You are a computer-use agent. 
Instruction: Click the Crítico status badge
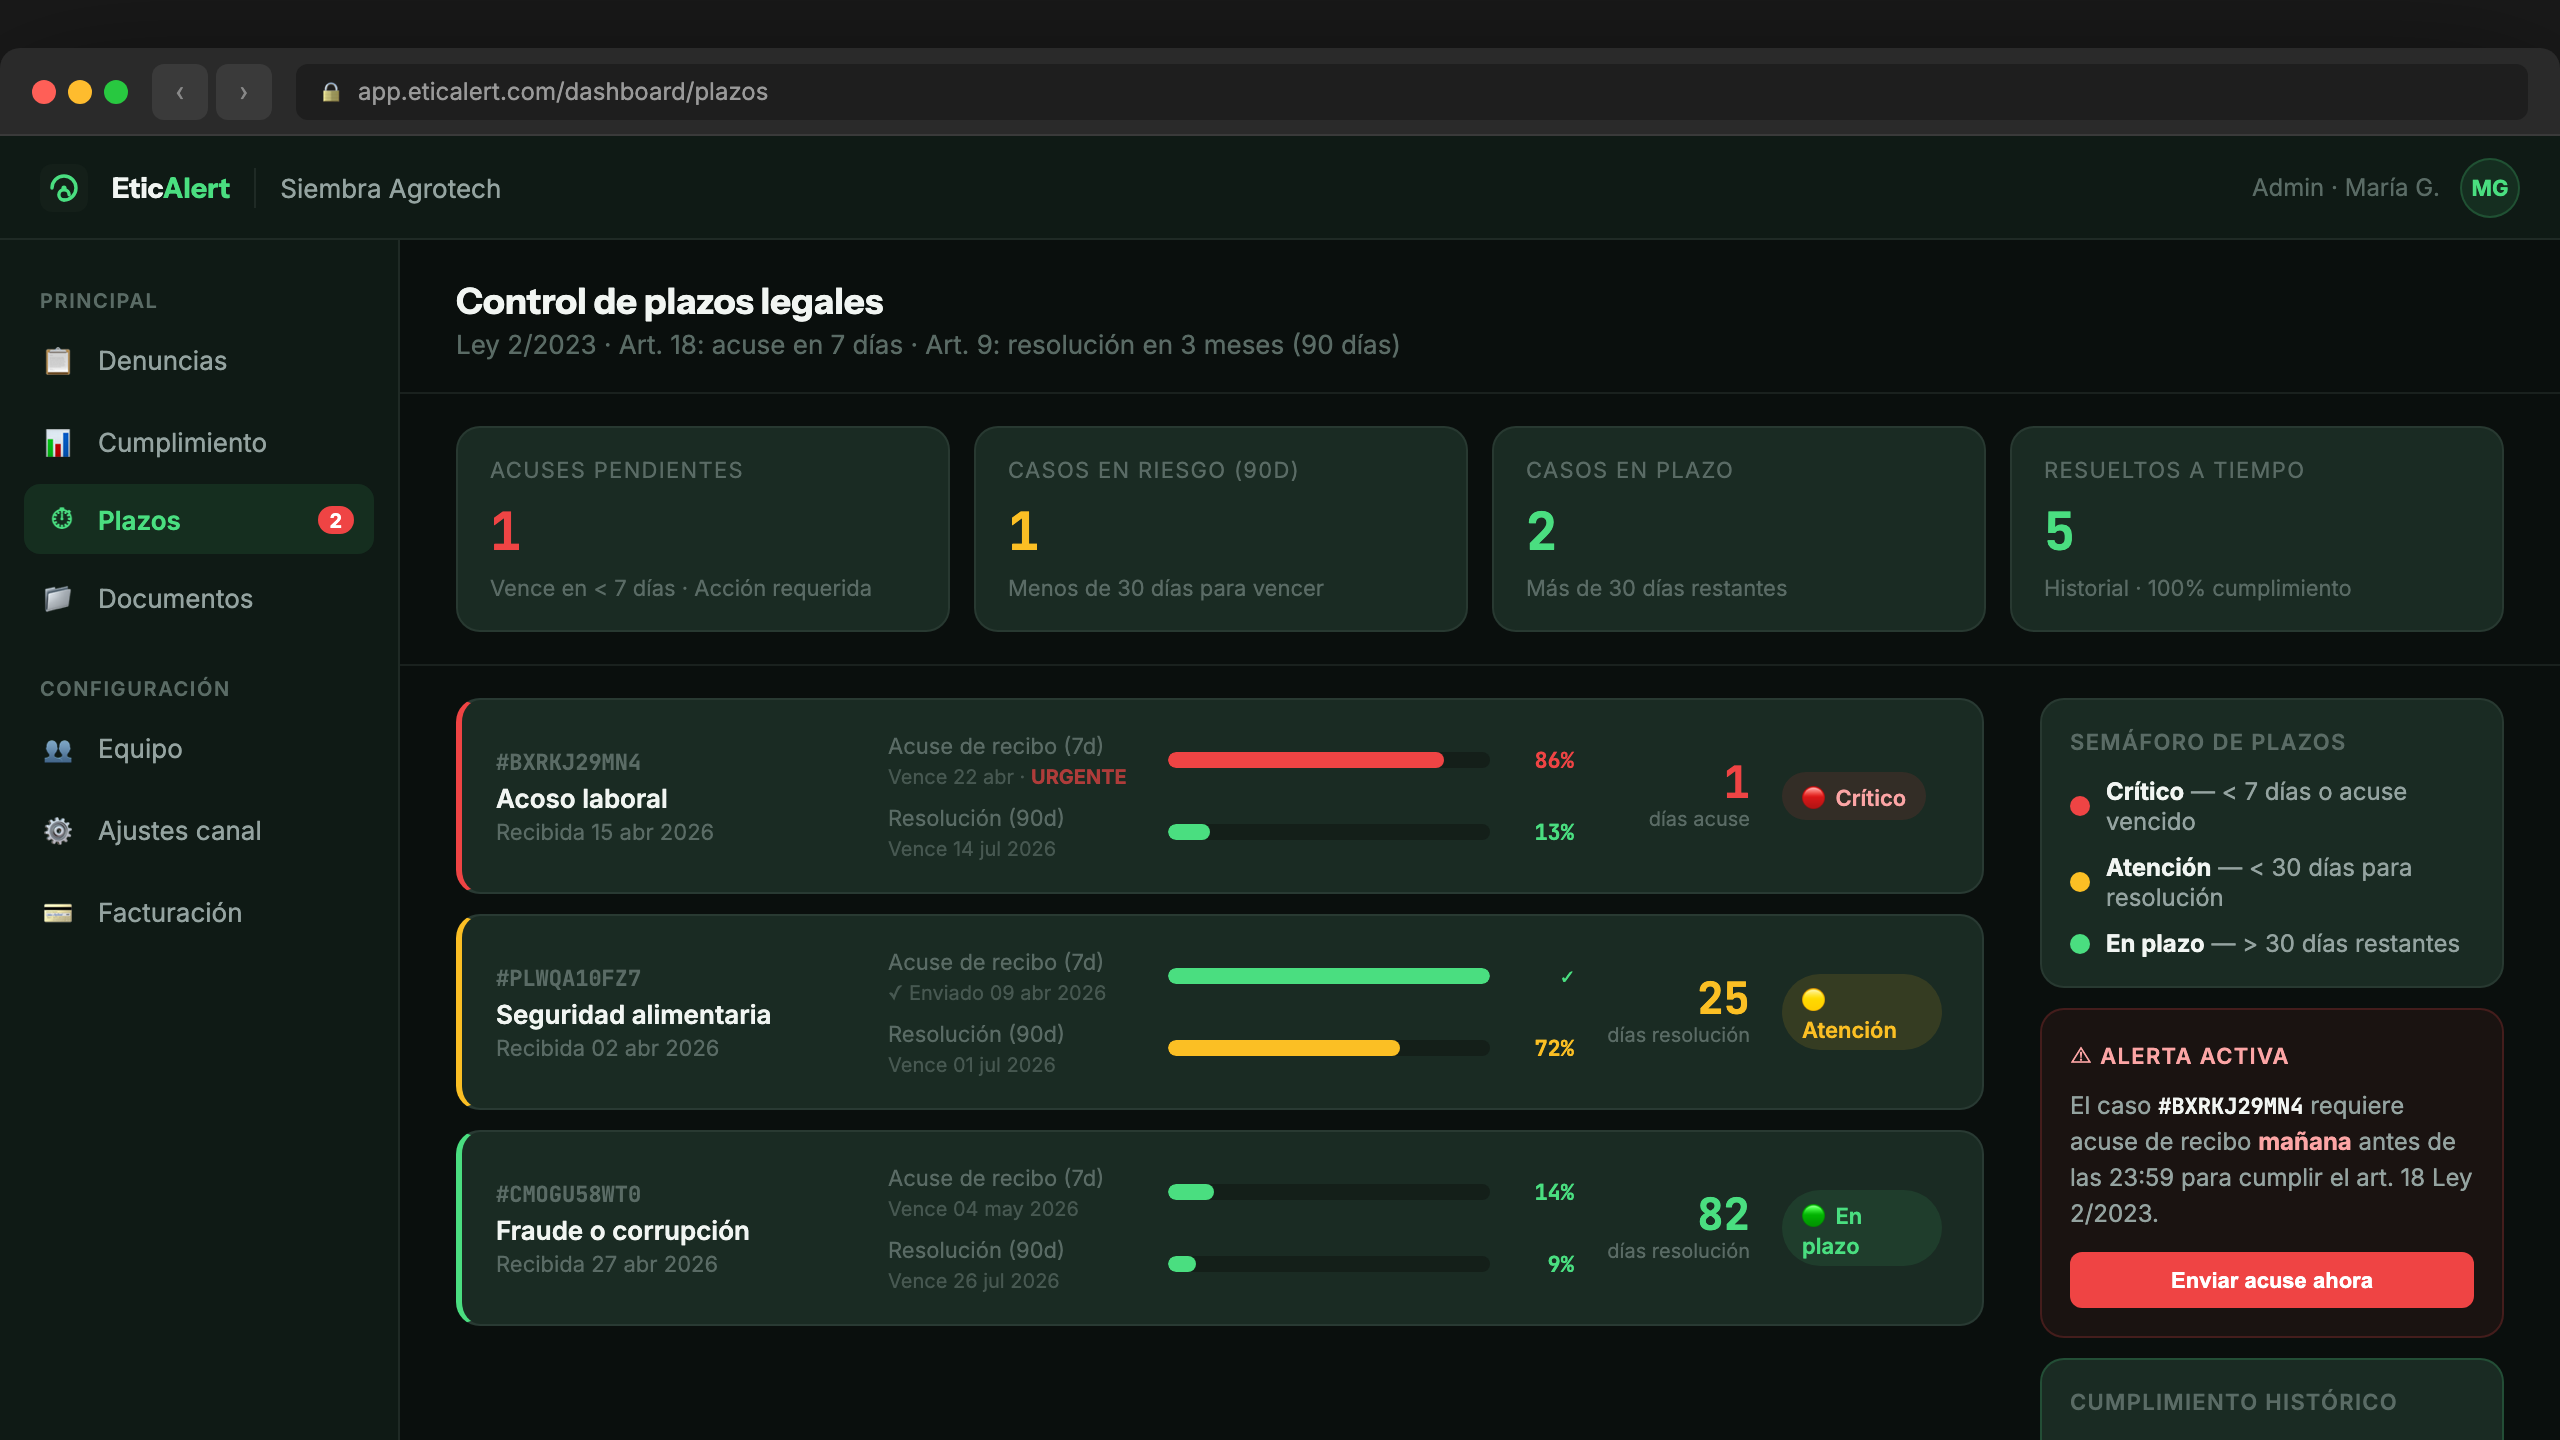point(1854,797)
